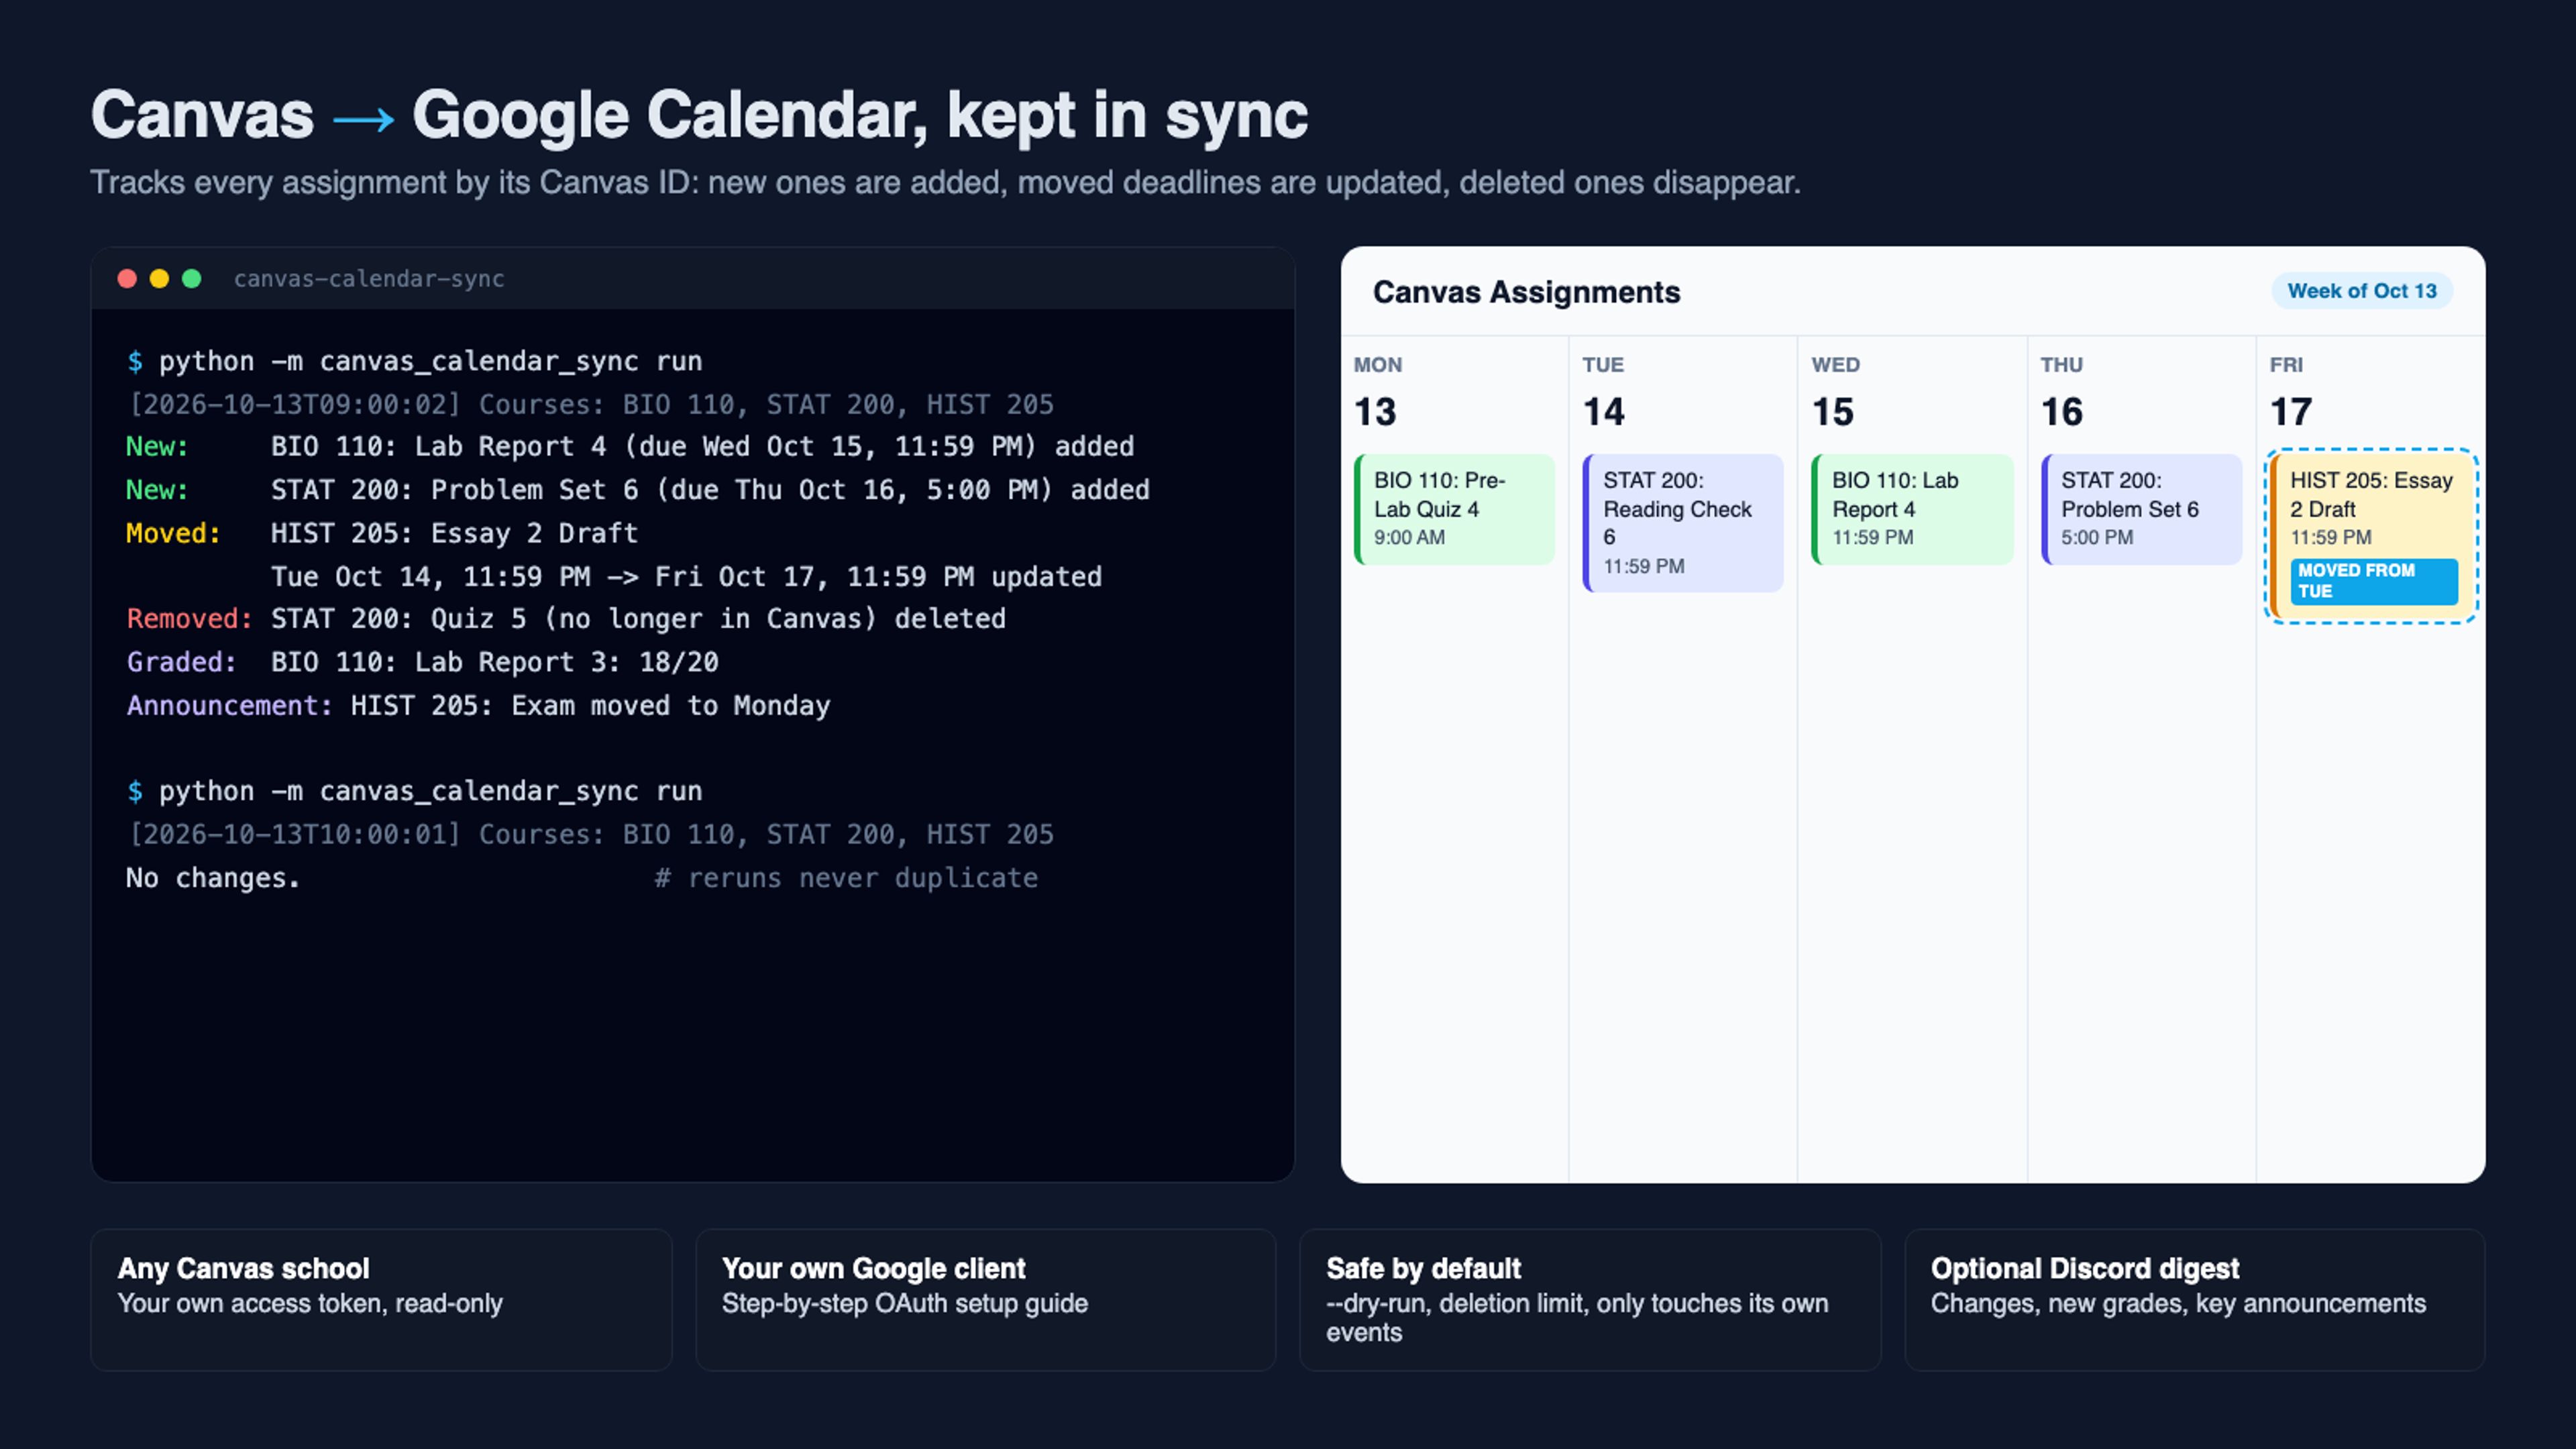Click the 2026-10-13T10:00:01 Courses log line
This screenshot has height=1449, width=2576.
[x=590, y=834]
